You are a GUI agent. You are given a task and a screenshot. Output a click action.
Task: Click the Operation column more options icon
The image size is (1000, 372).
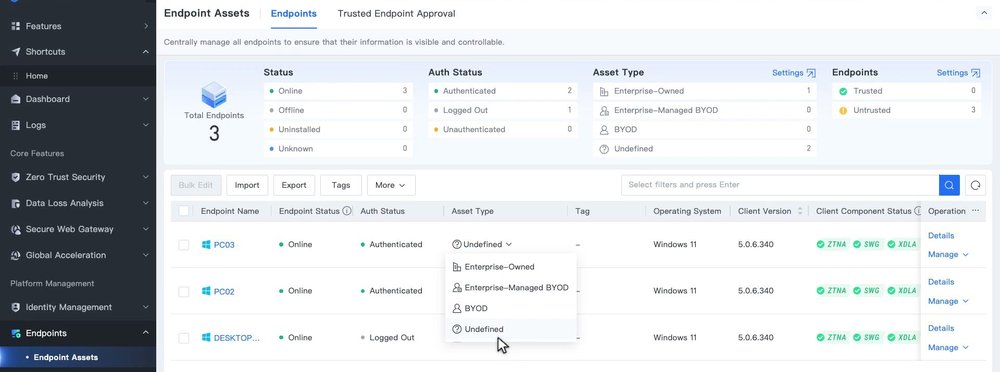click(x=975, y=211)
